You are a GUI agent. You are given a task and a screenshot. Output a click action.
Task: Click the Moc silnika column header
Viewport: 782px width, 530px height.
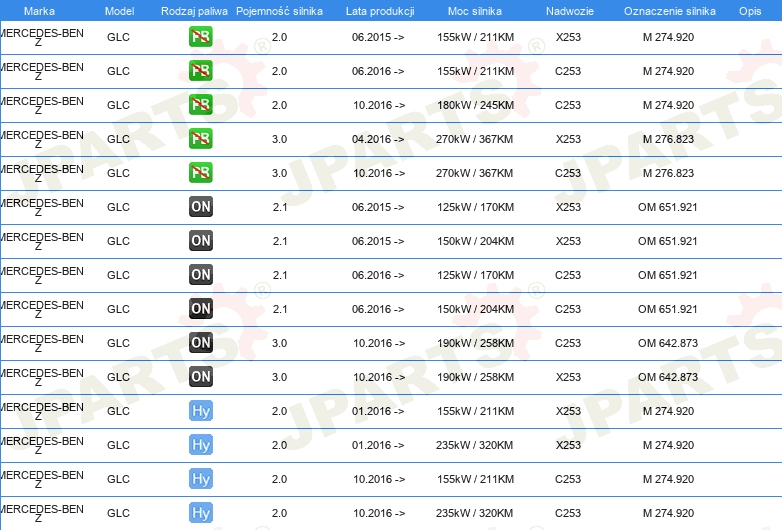tap(475, 11)
